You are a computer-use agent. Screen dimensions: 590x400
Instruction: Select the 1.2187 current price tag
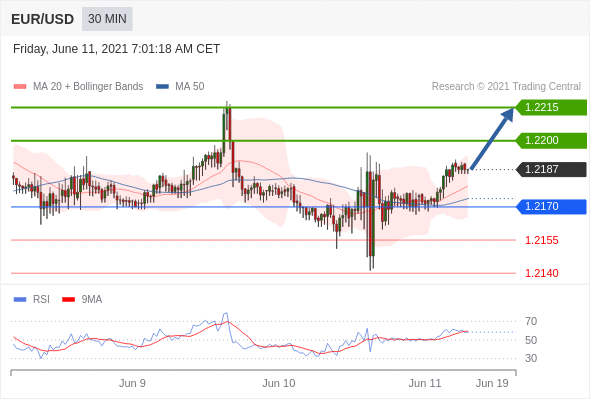pyautogui.click(x=551, y=169)
